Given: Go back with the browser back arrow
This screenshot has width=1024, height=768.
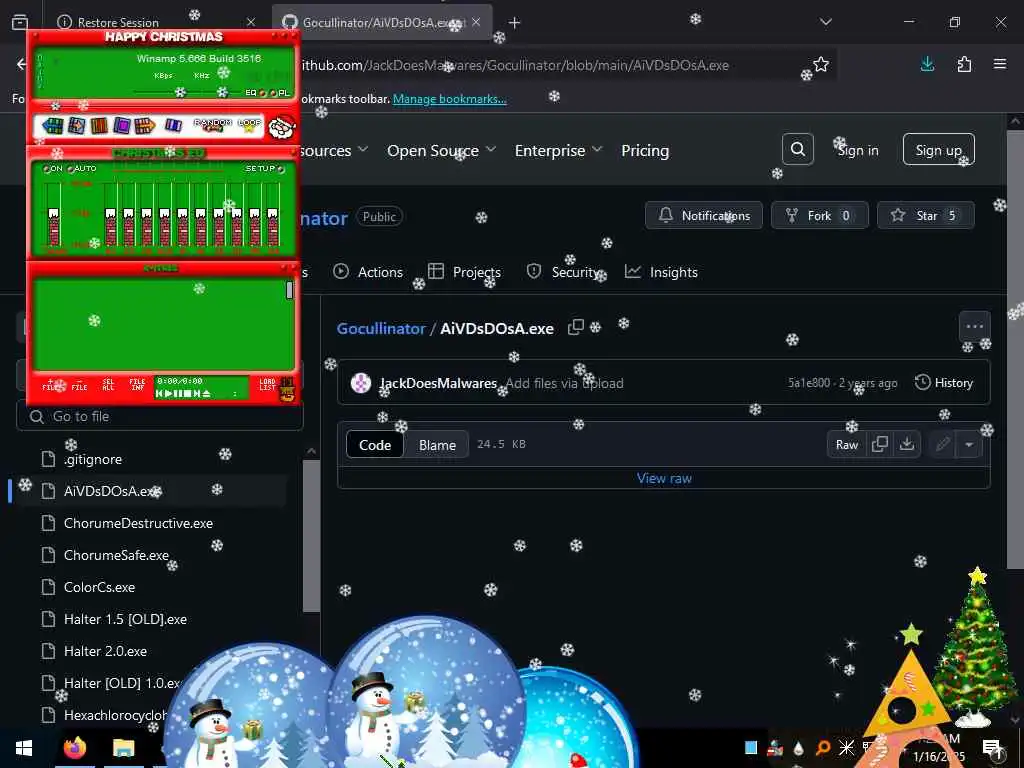Looking at the screenshot, I should point(22,64).
